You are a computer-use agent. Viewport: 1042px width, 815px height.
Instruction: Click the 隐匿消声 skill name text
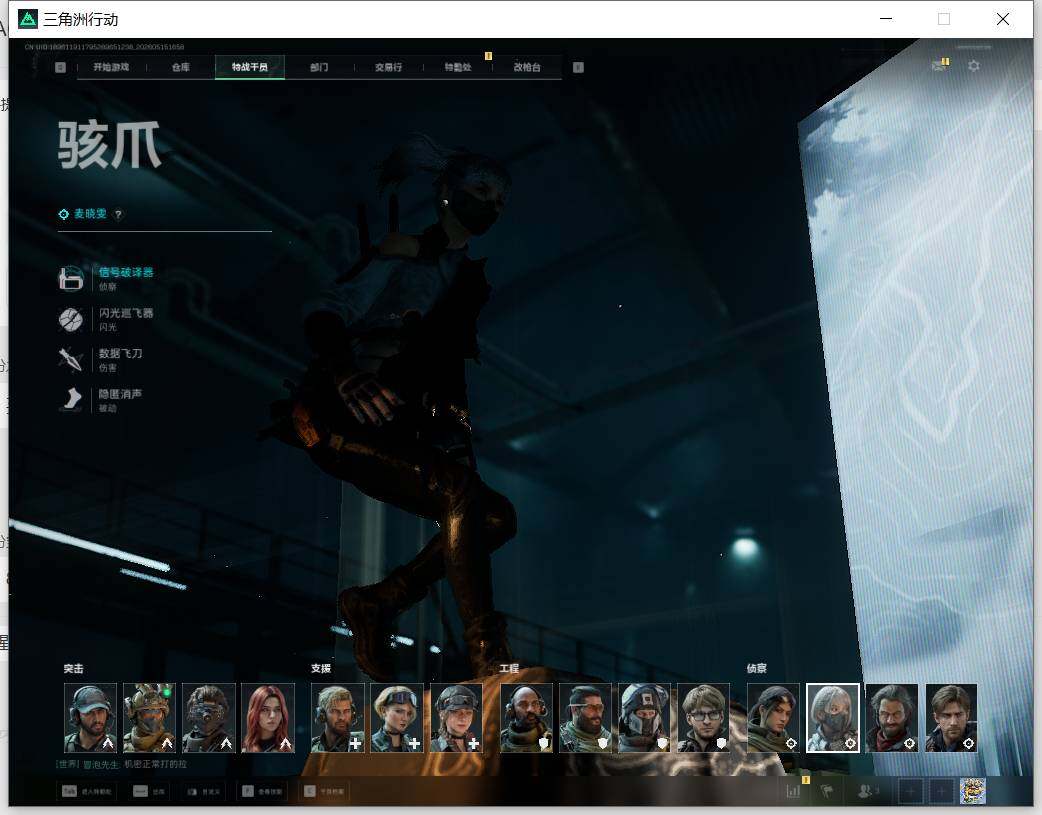[x=120, y=394]
